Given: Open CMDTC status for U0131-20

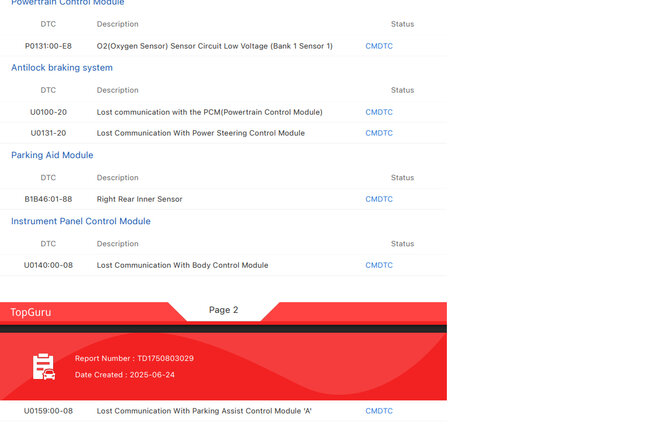Looking at the screenshot, I should pos(379,133).
